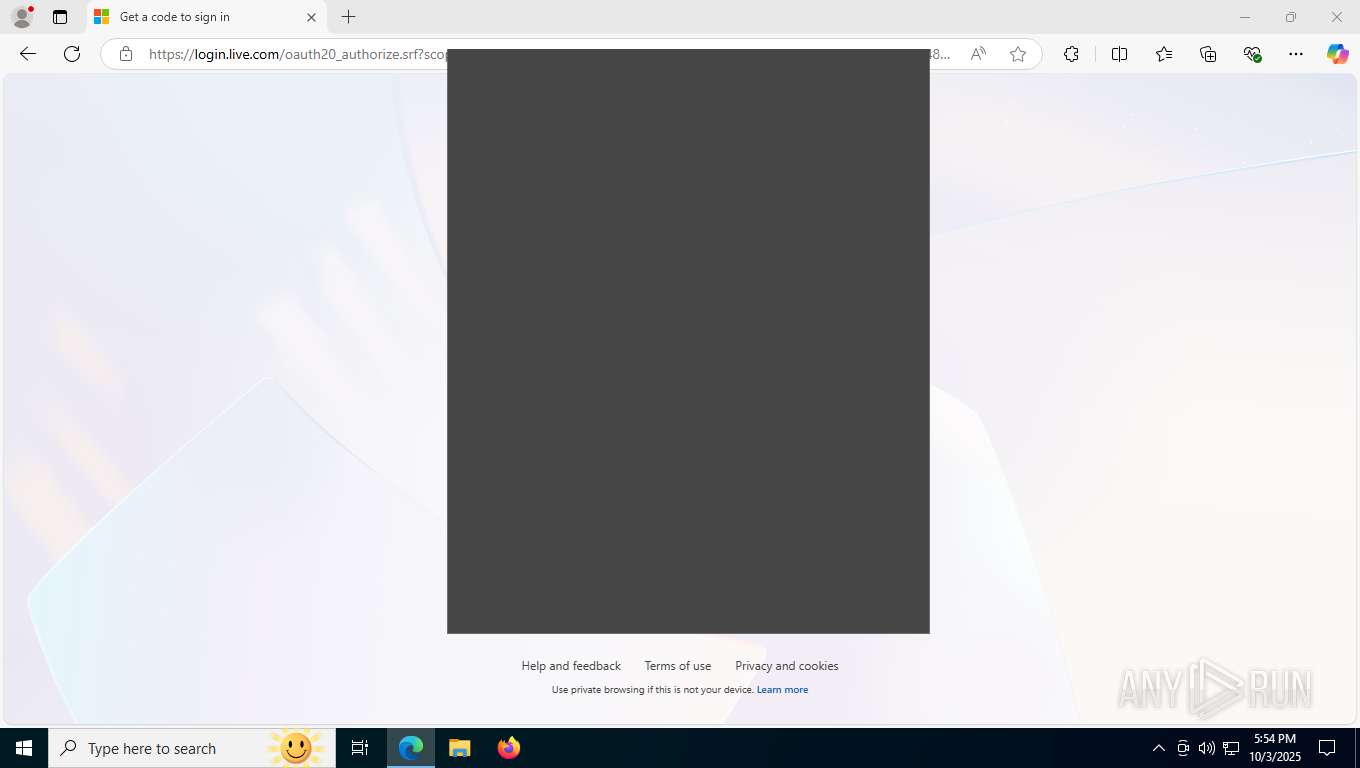Viewport: 1360px width, 768px height.
Task: Minimize the Edge window
Action: pos(1245,17)
